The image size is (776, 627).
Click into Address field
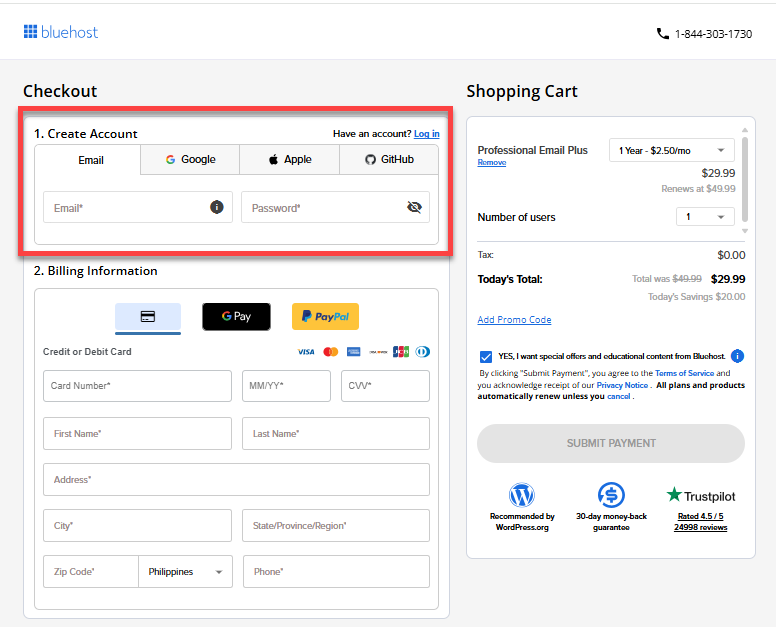[x=237, y=480]
